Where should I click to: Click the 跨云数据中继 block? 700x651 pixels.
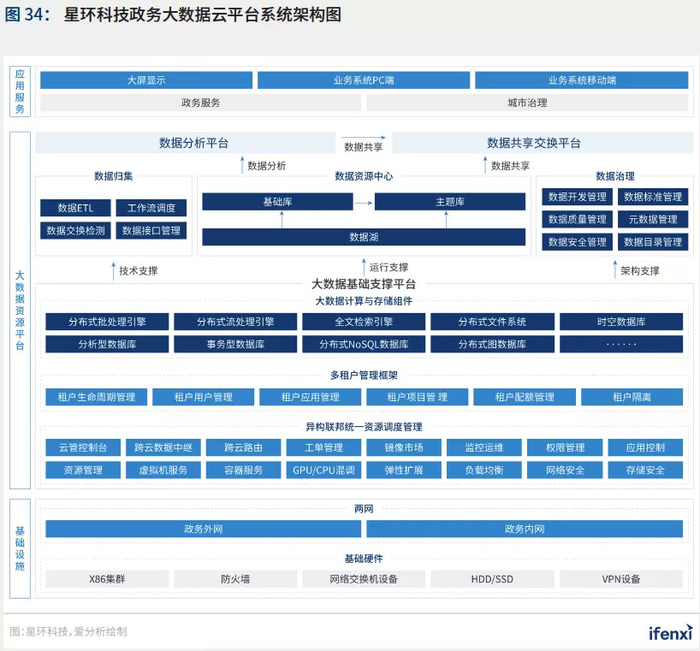click(x=163, y=447)
